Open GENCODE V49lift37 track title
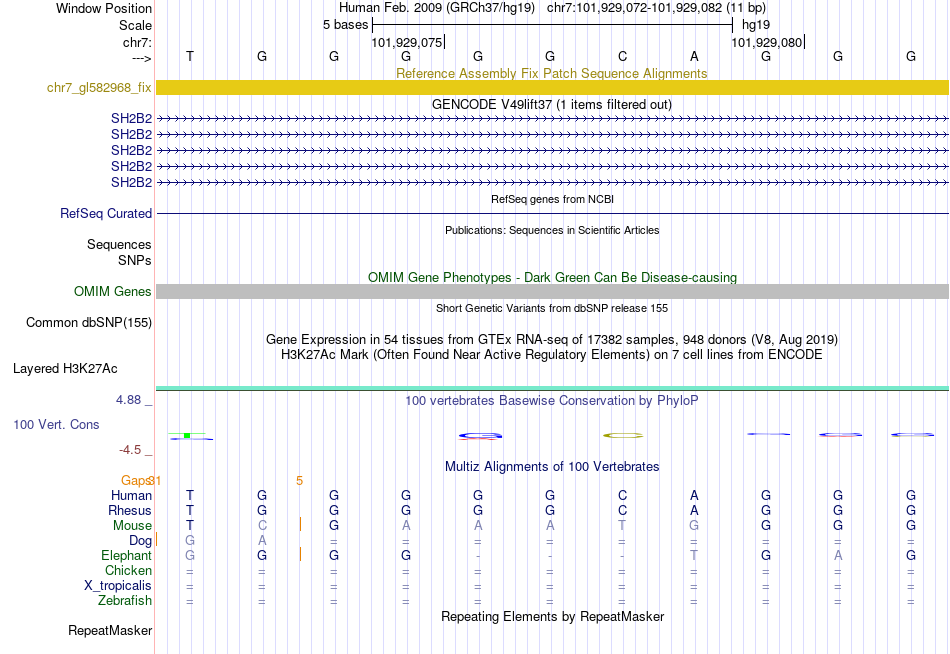This screenshot has width=950, height=654. point(551,104)
